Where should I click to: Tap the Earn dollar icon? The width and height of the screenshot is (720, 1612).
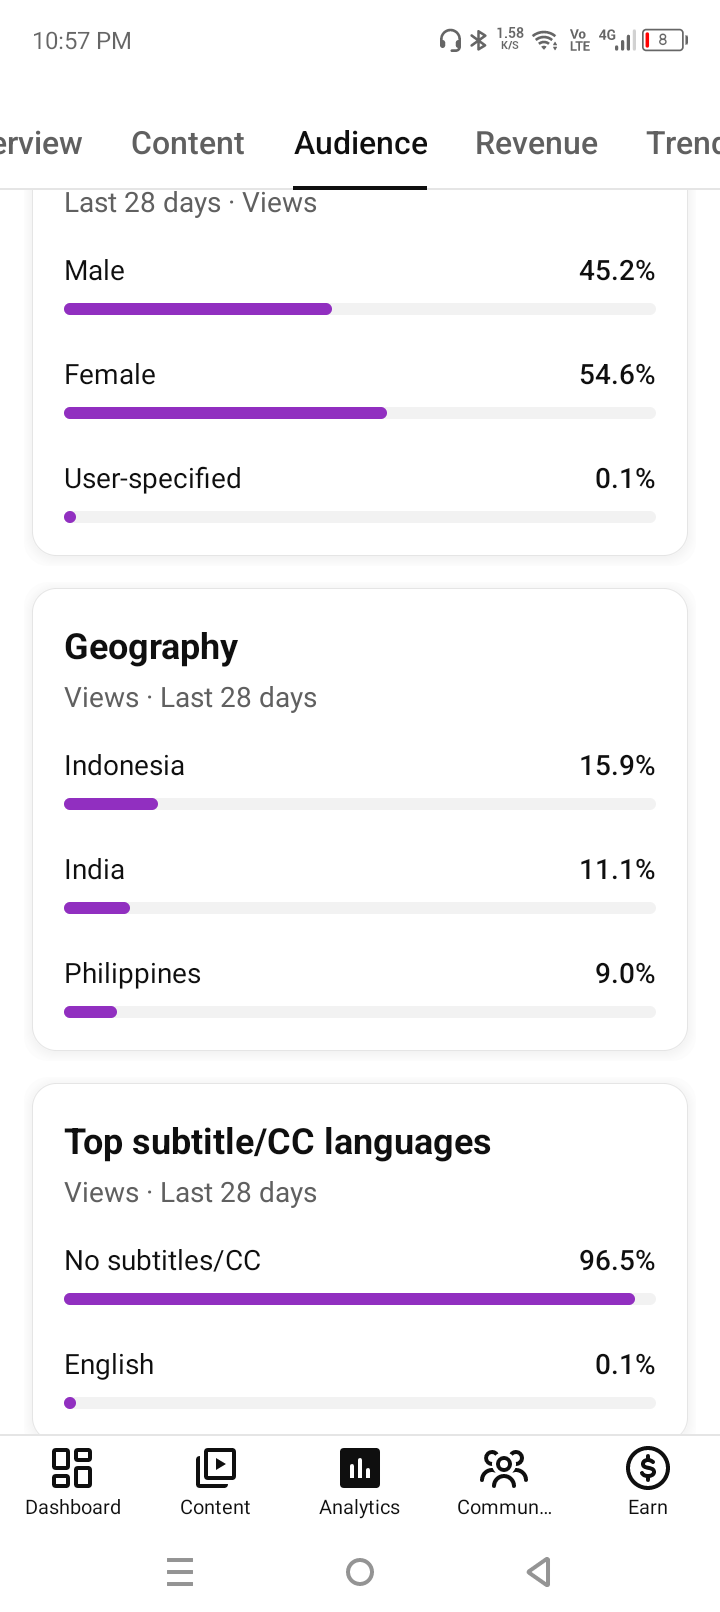[x=648, y=1468]
